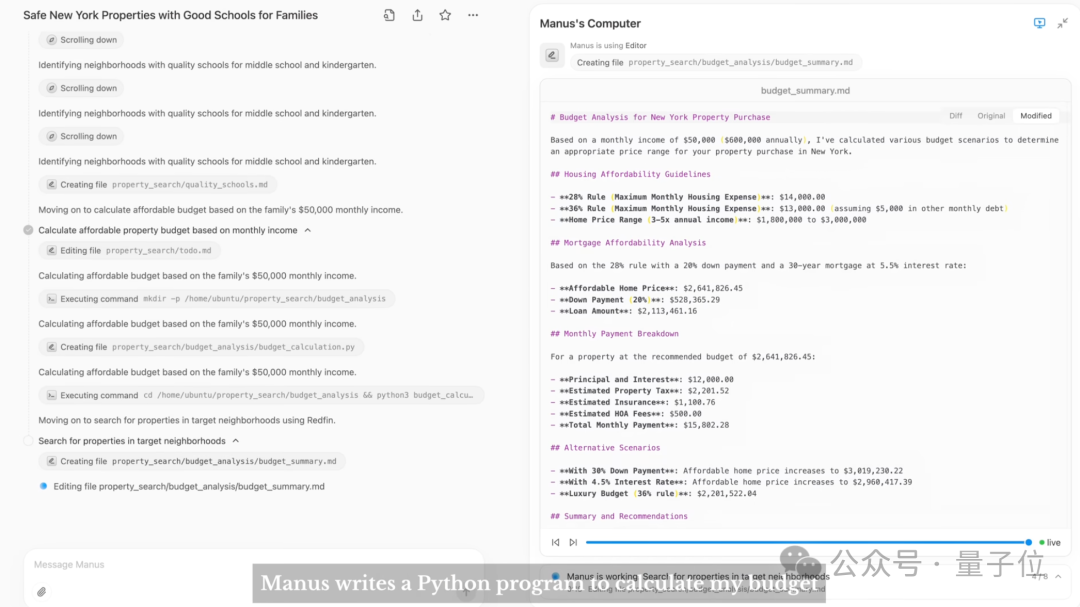Switch the editor view to the Diff tab

pos(955,116)
